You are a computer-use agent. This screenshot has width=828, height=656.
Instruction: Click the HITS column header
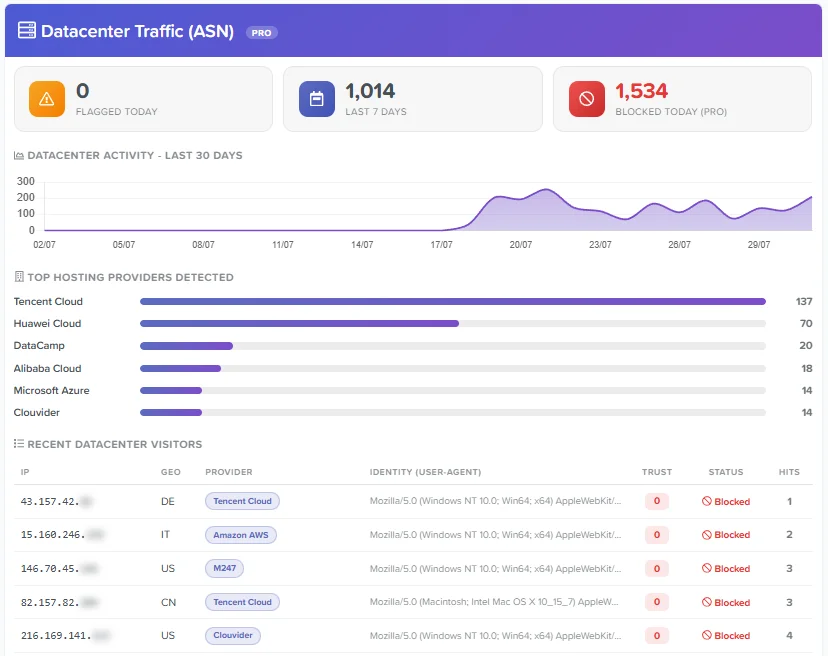pyautogui.click(x=789, y=472)
